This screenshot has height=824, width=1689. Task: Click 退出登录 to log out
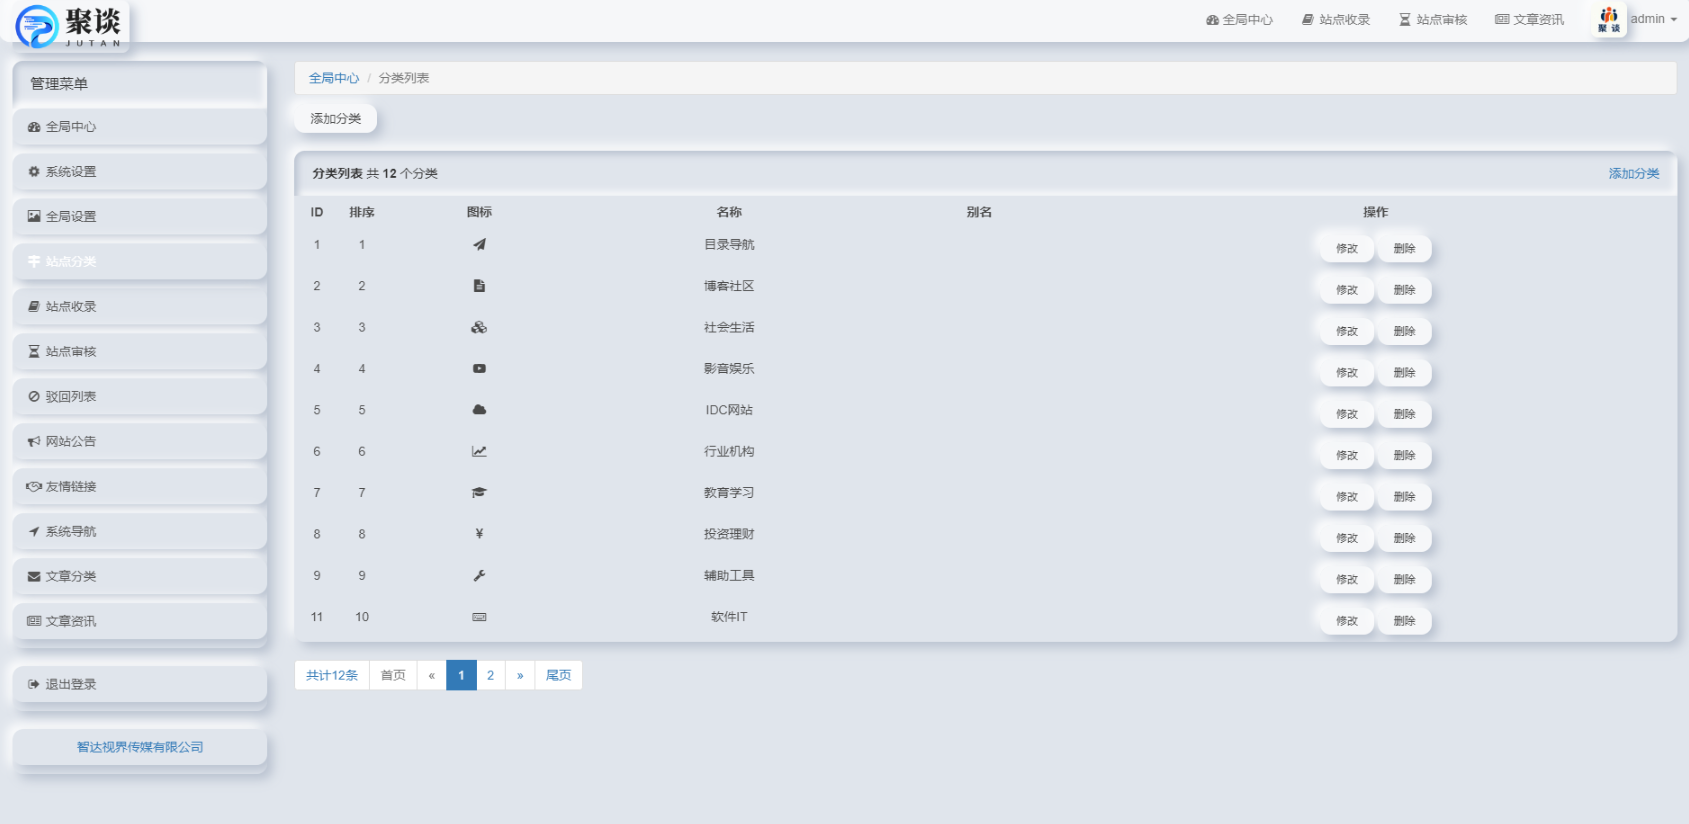click(x=140, y=685)
